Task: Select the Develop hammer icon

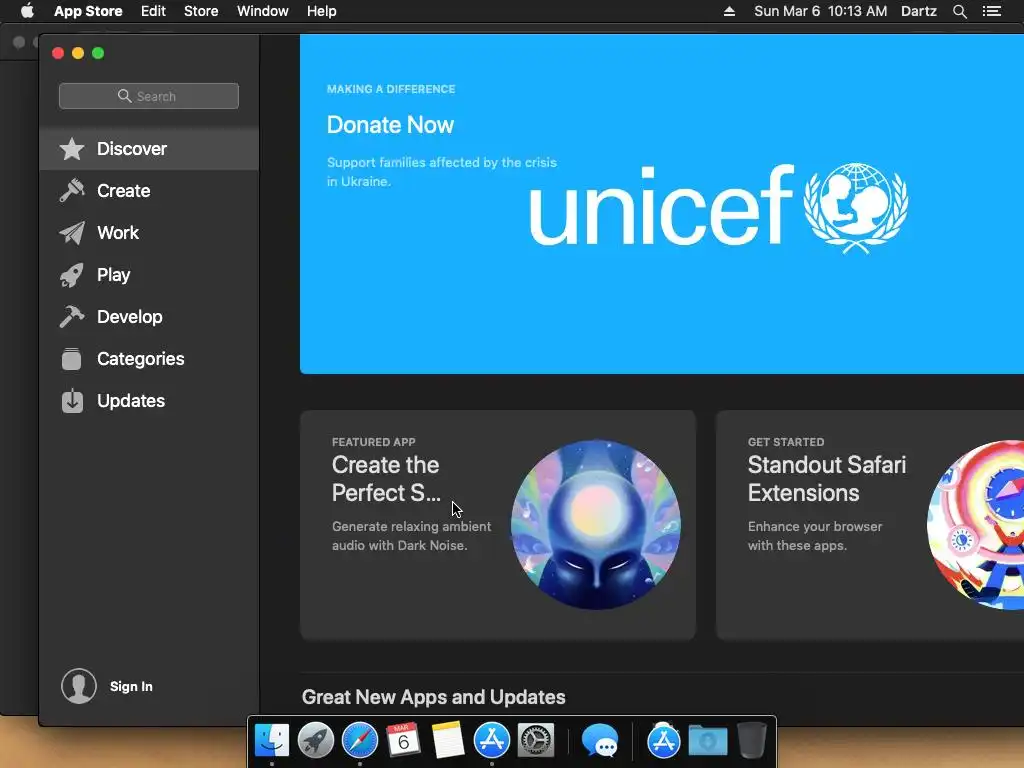Action: point(72,317)
